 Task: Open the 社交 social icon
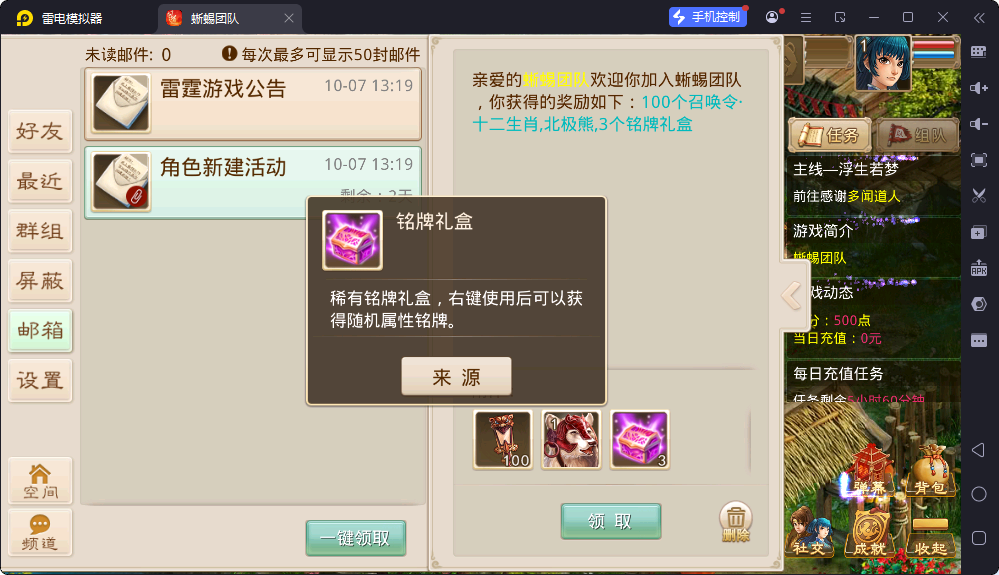point(809,531)
